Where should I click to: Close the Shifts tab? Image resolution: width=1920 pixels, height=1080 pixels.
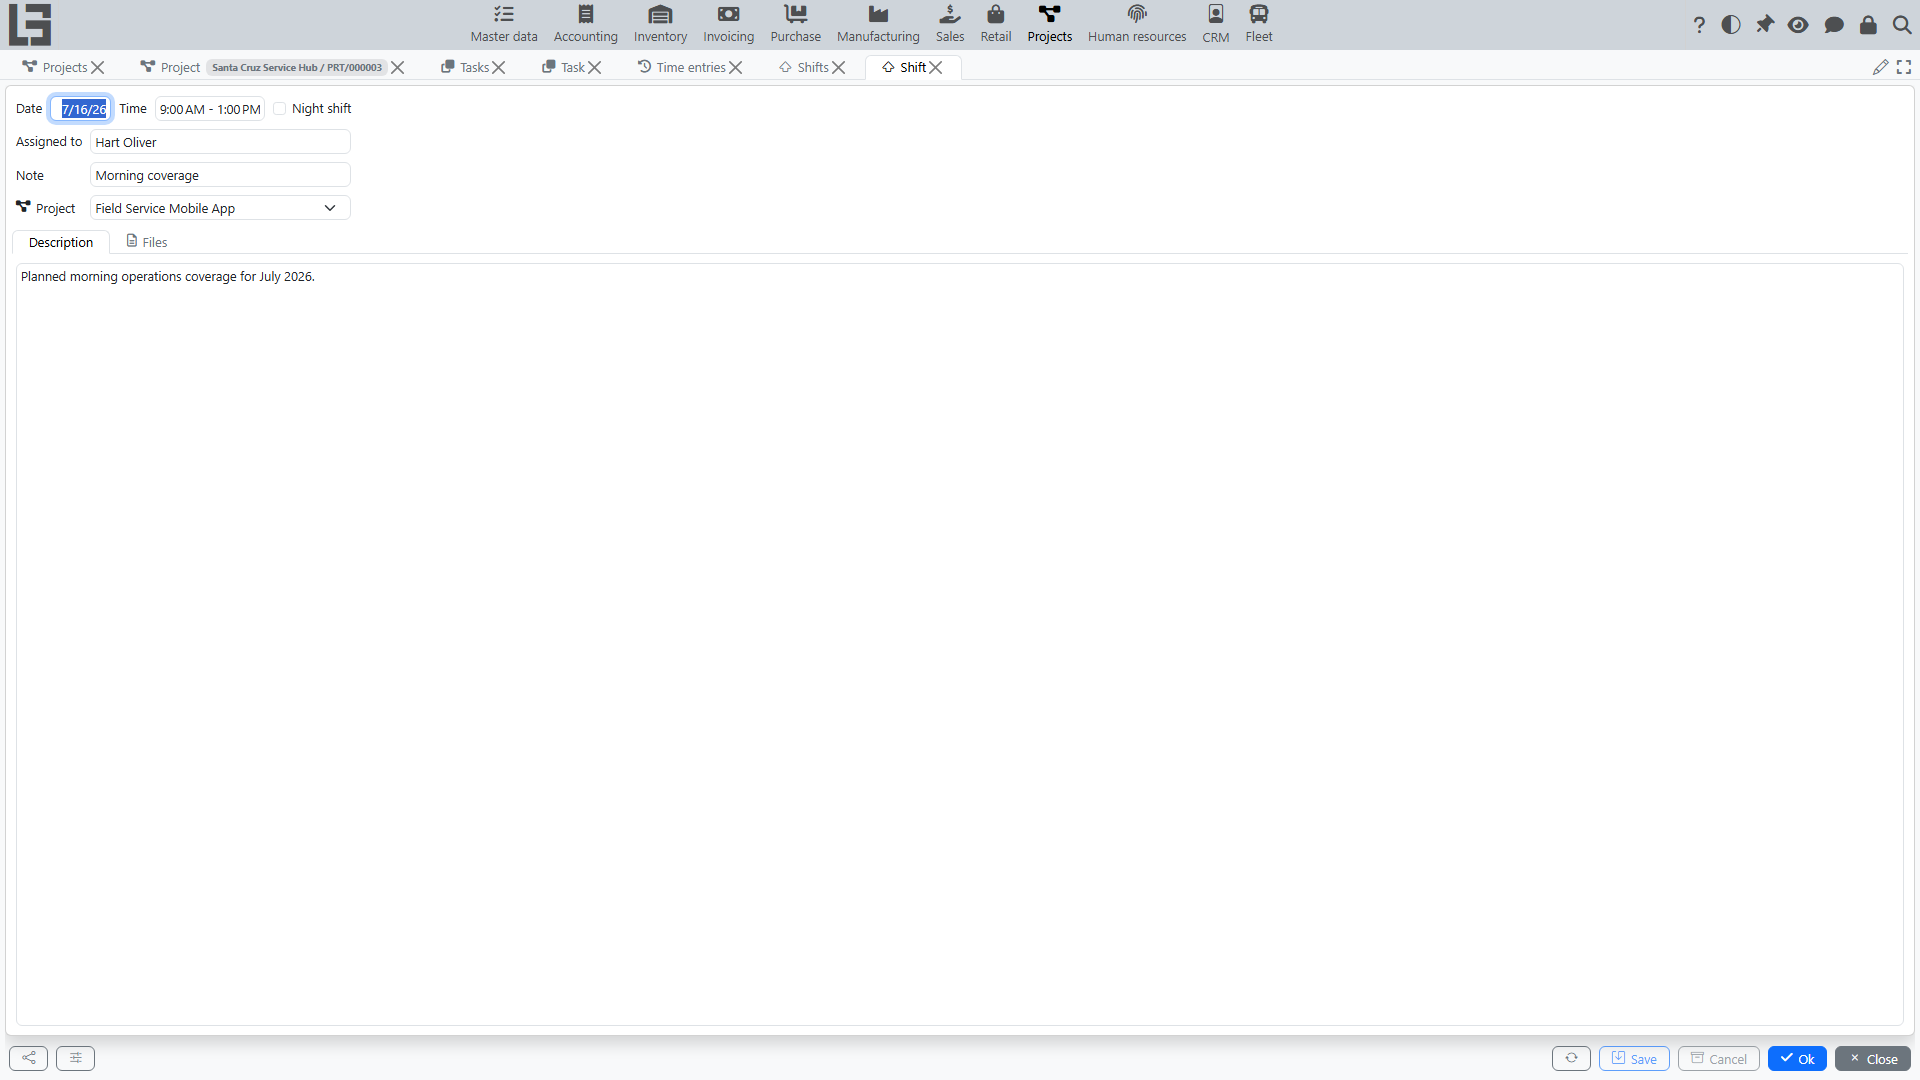point(839,67)
